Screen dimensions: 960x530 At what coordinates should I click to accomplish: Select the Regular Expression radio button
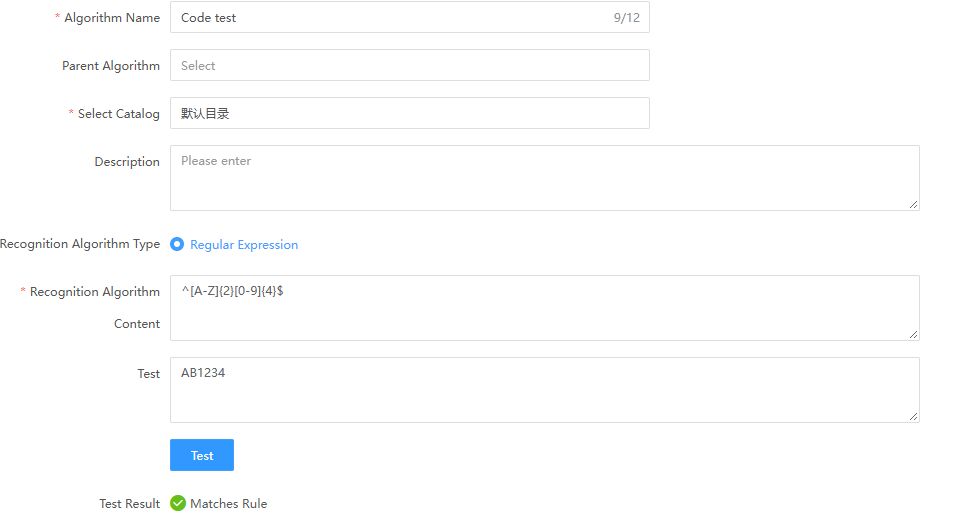177,244
